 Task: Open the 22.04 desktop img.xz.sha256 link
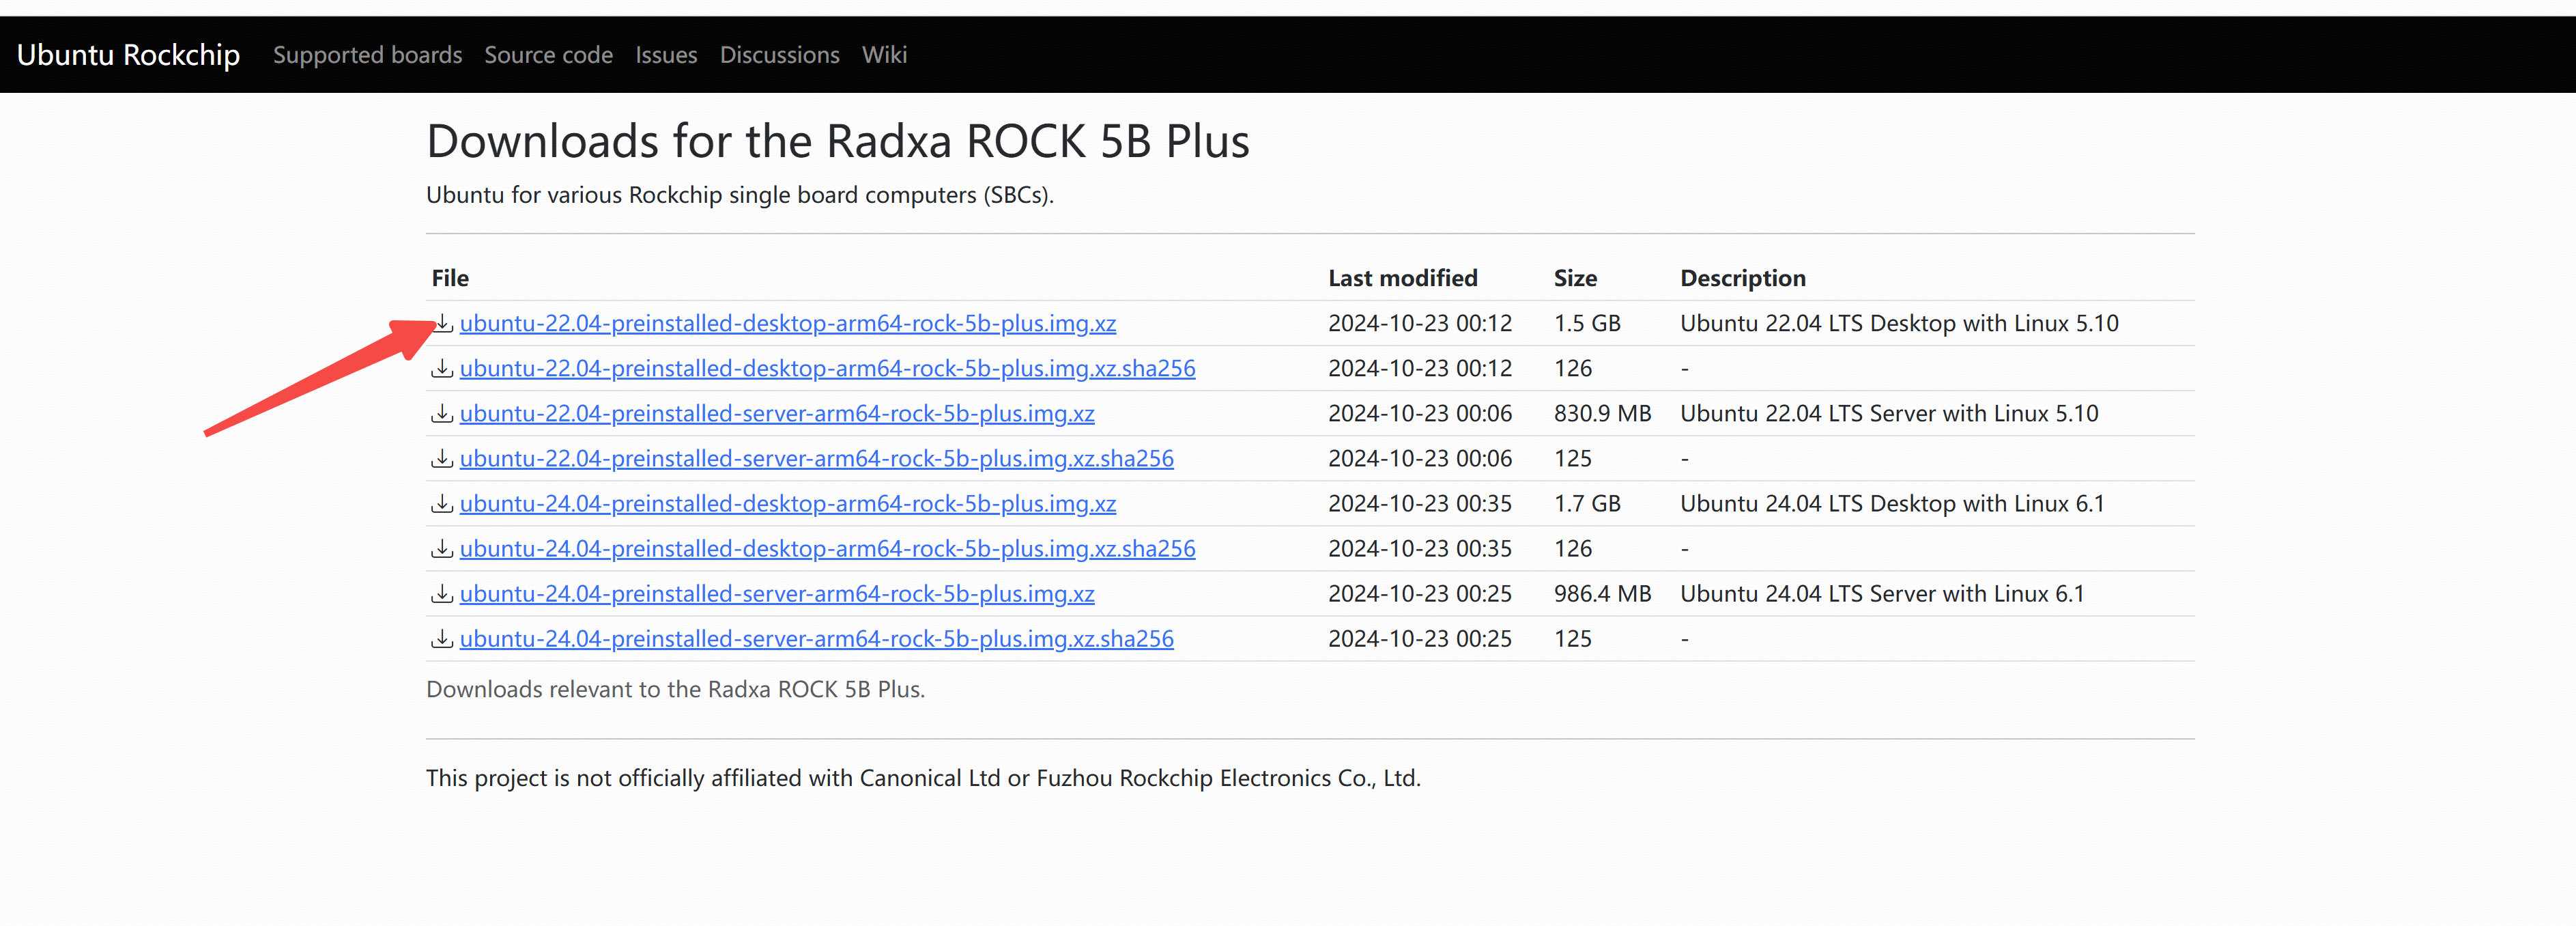pos(827,369)
